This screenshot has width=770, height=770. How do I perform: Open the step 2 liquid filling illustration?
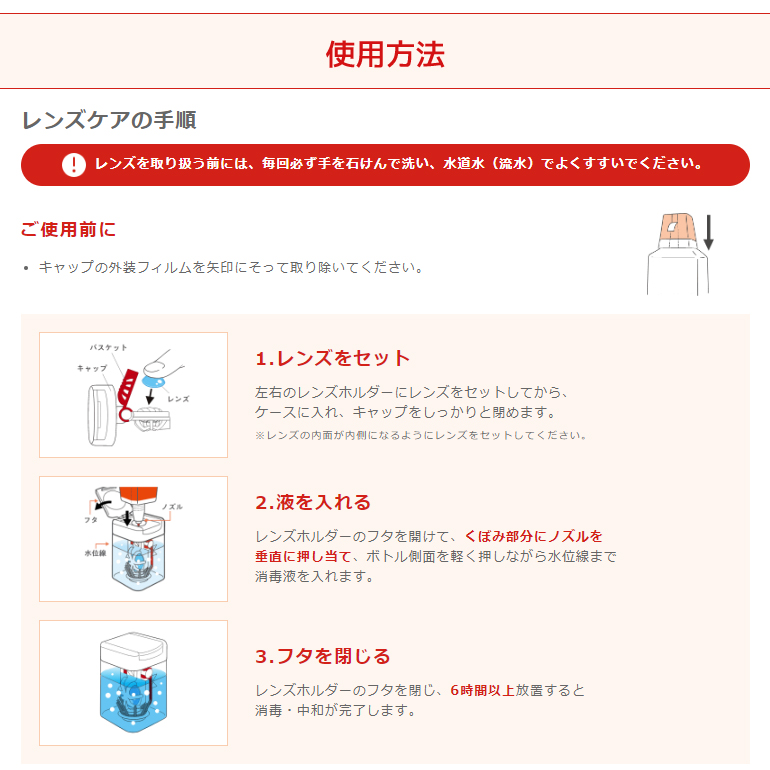pyautogui.click(x=134, y=539)
